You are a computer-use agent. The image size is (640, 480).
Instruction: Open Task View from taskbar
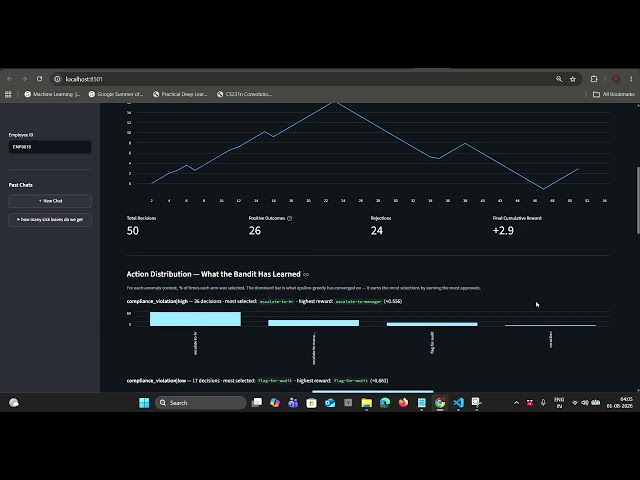pos(257,403)
